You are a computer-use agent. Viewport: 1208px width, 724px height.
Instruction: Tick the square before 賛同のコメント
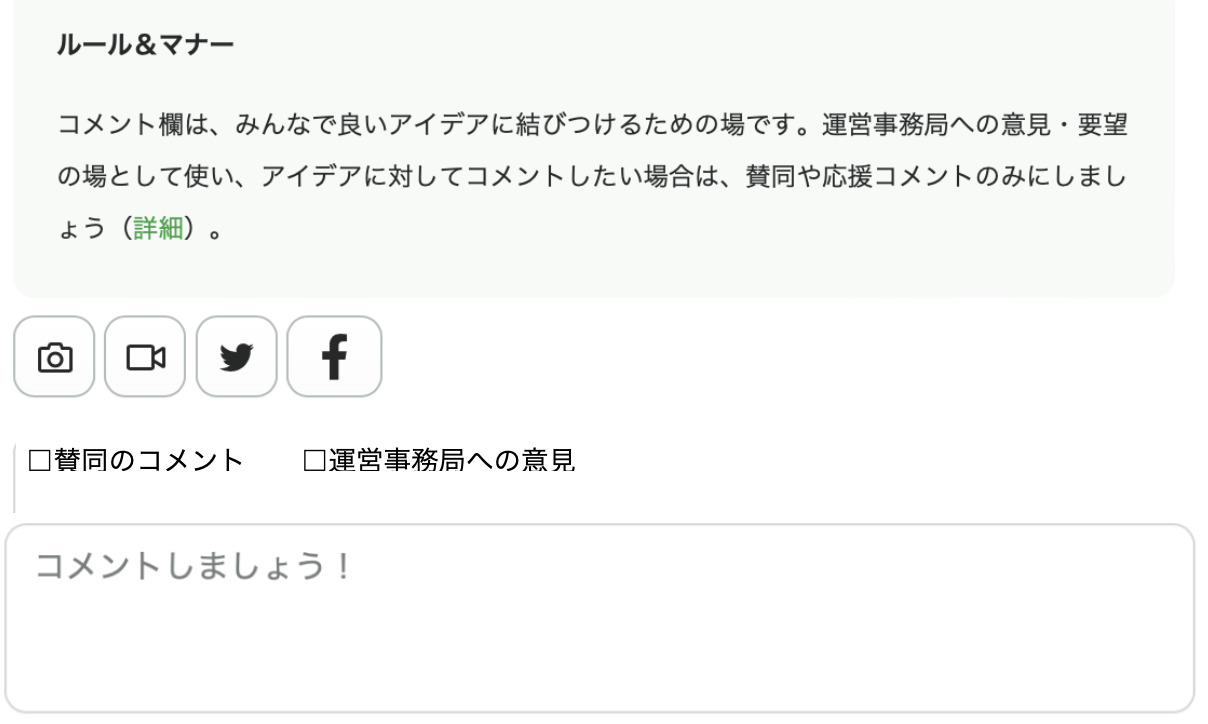pos(40,461)
